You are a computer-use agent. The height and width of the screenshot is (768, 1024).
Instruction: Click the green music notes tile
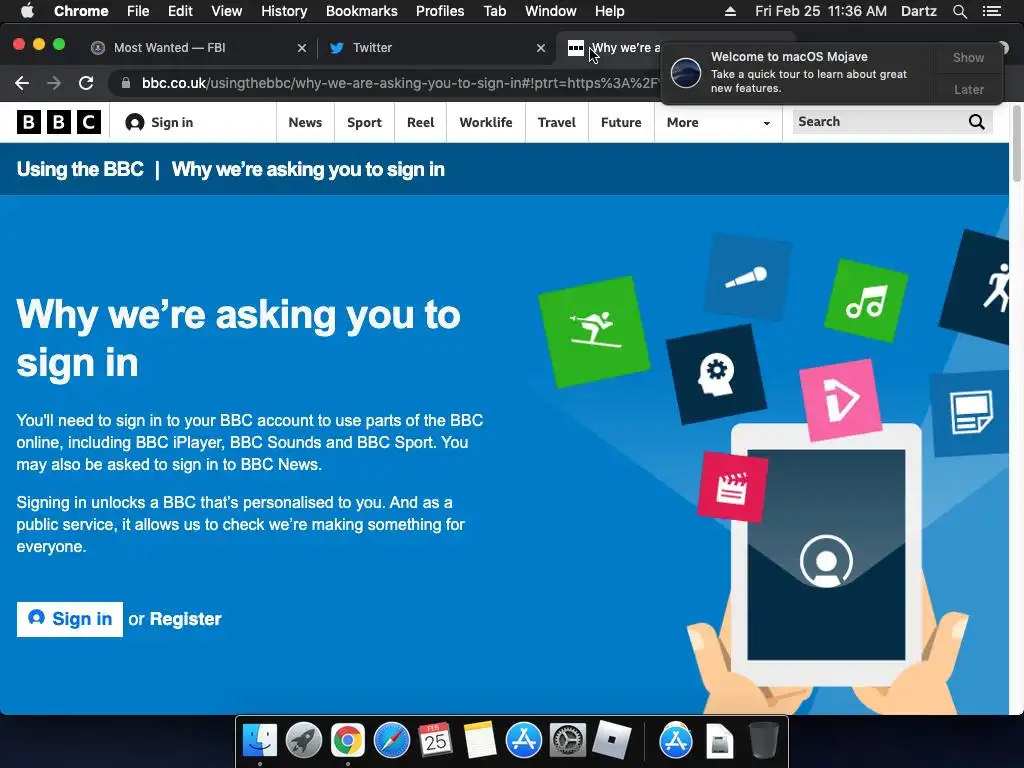(866, 300)
